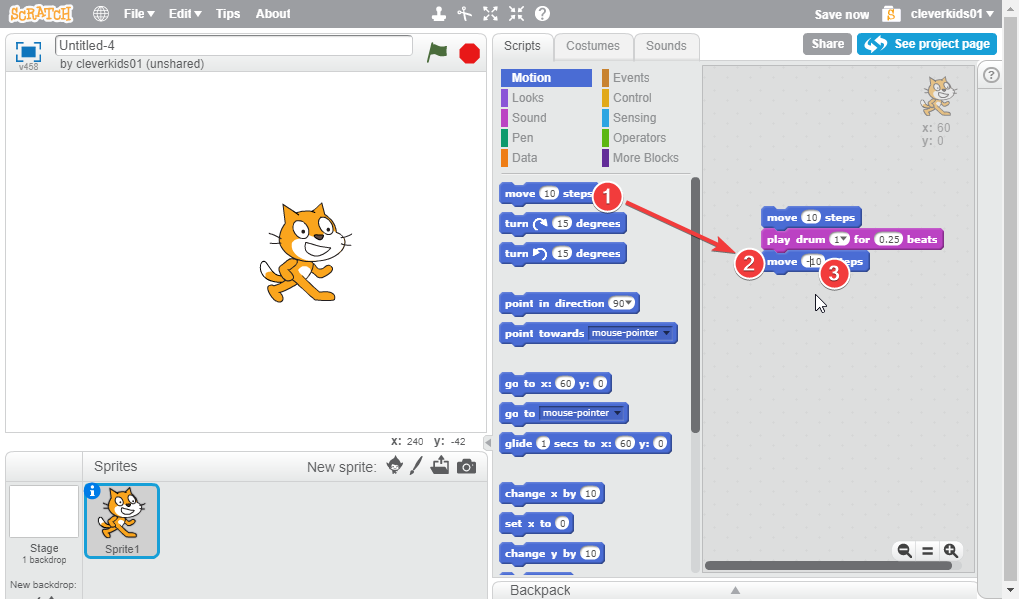This screenshot has width=1019, height=599.
Task: Click the account icon beside cleverkids01
Action: pos(891,14)
